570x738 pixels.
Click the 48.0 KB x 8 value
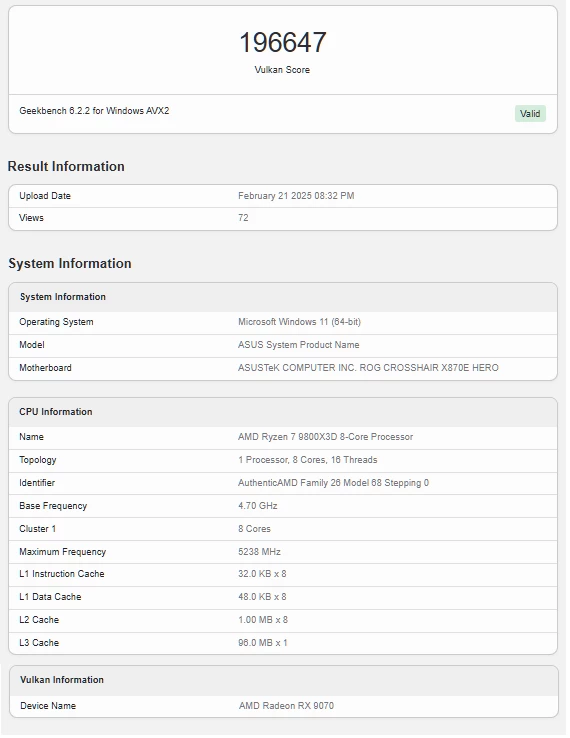coord(262,597)
